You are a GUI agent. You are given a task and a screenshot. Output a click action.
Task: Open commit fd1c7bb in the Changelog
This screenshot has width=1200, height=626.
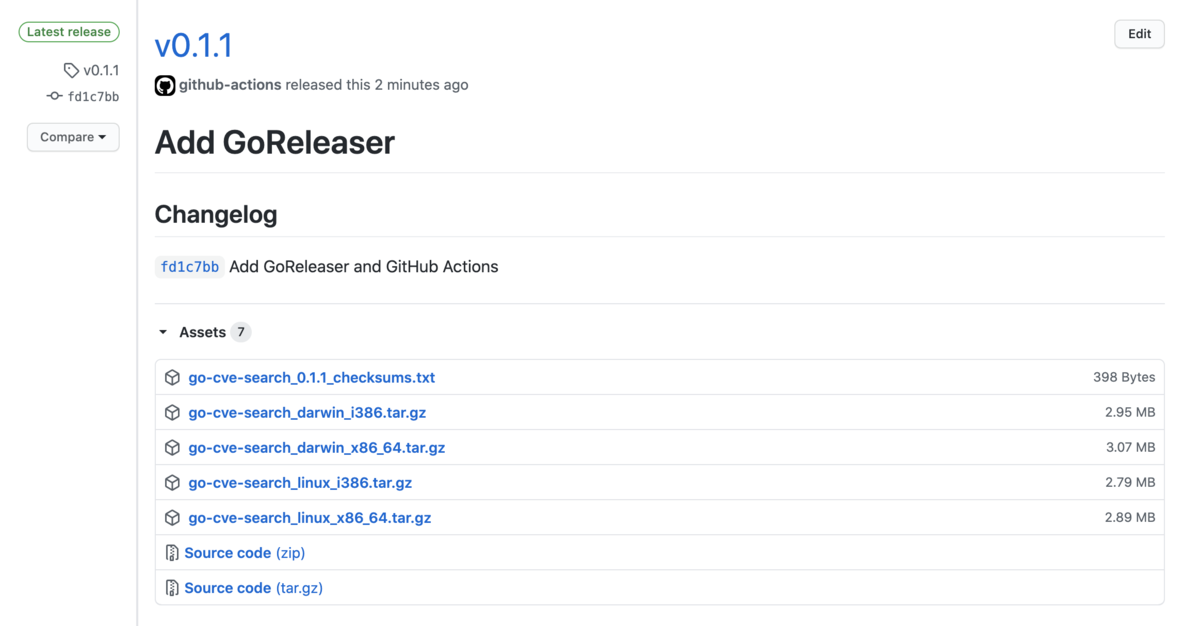(x=190, y=267)
